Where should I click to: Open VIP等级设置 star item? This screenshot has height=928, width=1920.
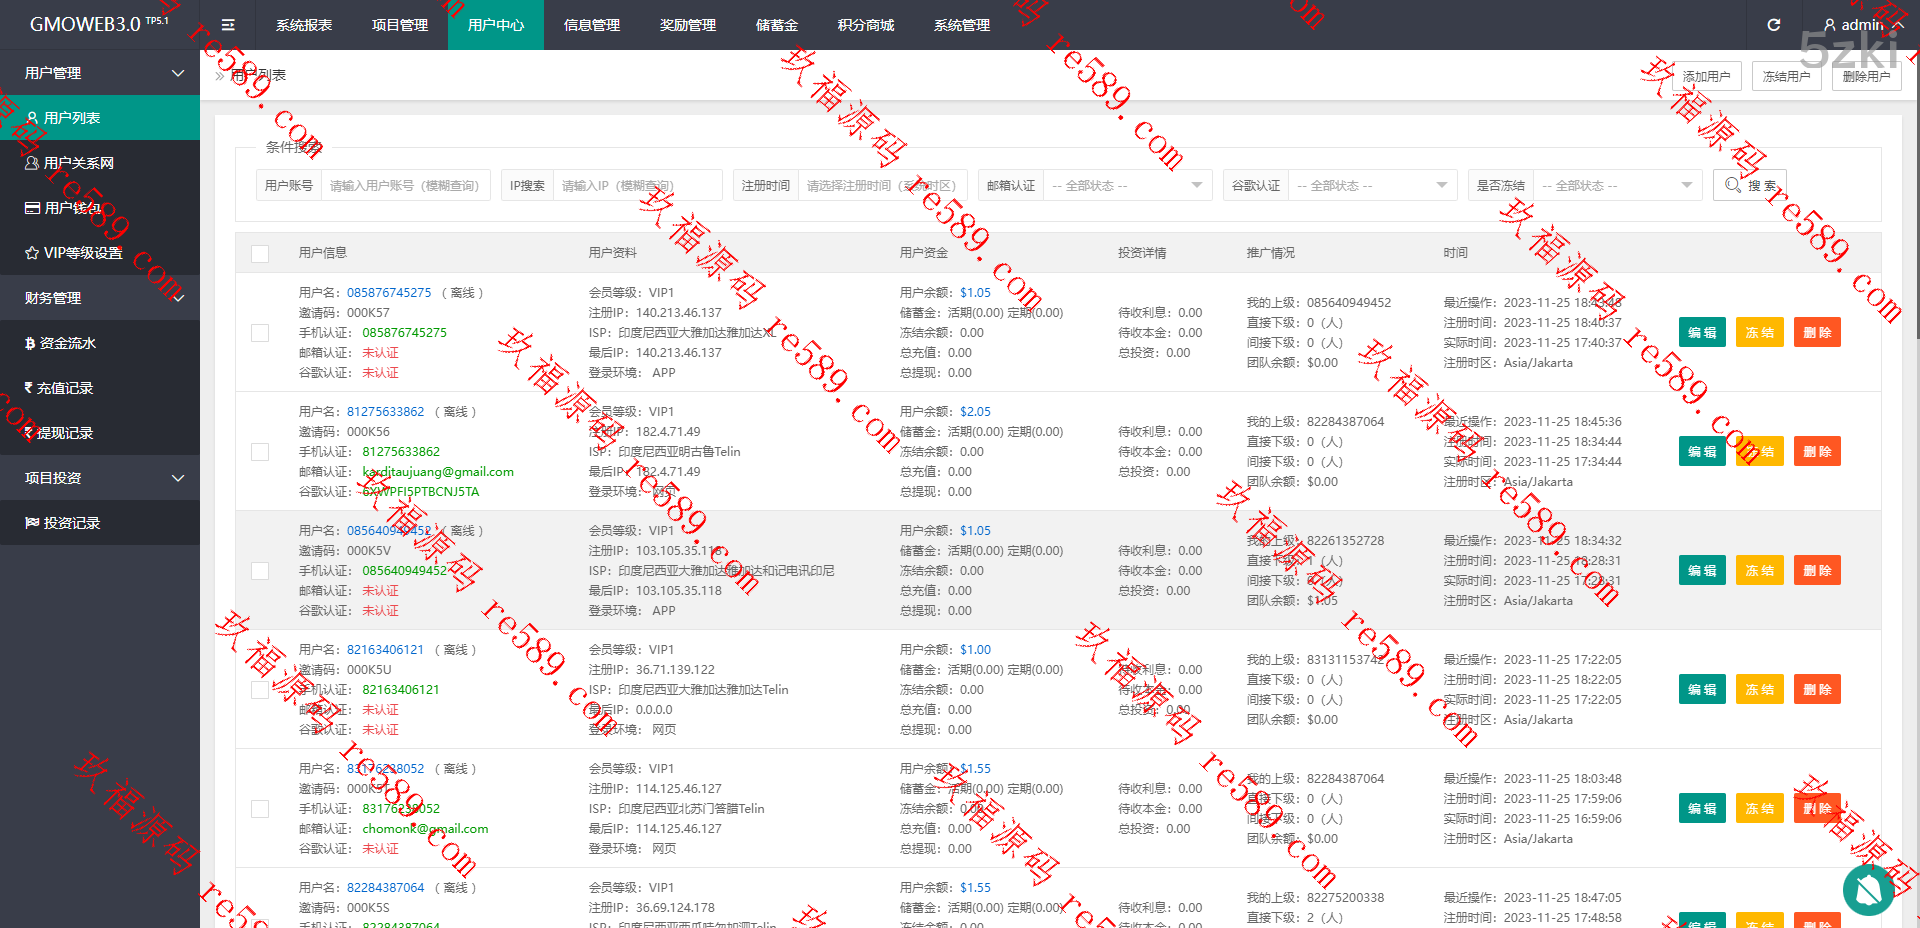(x=82, y=253)
